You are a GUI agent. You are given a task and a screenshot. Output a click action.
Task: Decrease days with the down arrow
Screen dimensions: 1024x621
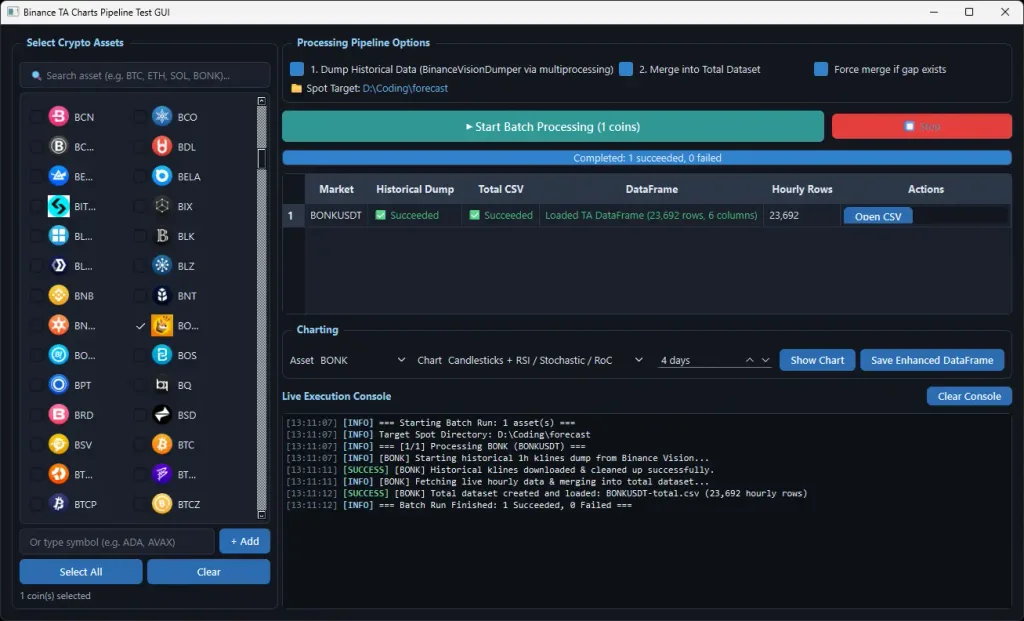pyautogui.click(x=765, y=360)
